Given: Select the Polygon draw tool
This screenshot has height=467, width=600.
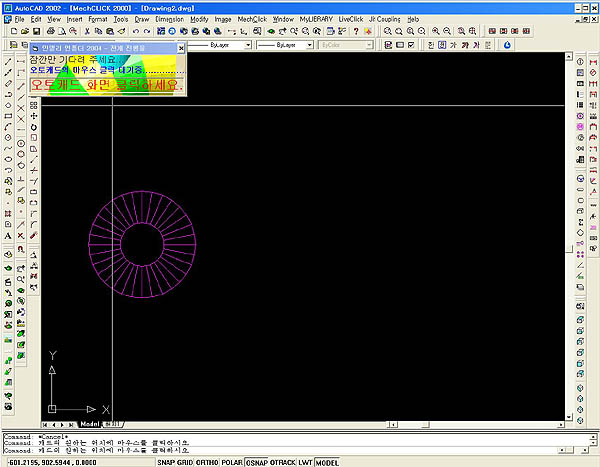Looking at the screenshot, I should coord(8,105).
